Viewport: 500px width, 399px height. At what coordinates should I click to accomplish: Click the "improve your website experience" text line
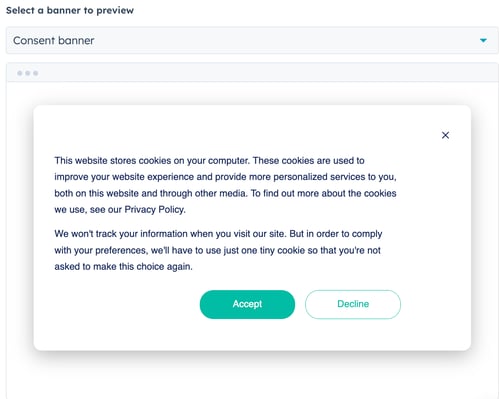point(225,177)
